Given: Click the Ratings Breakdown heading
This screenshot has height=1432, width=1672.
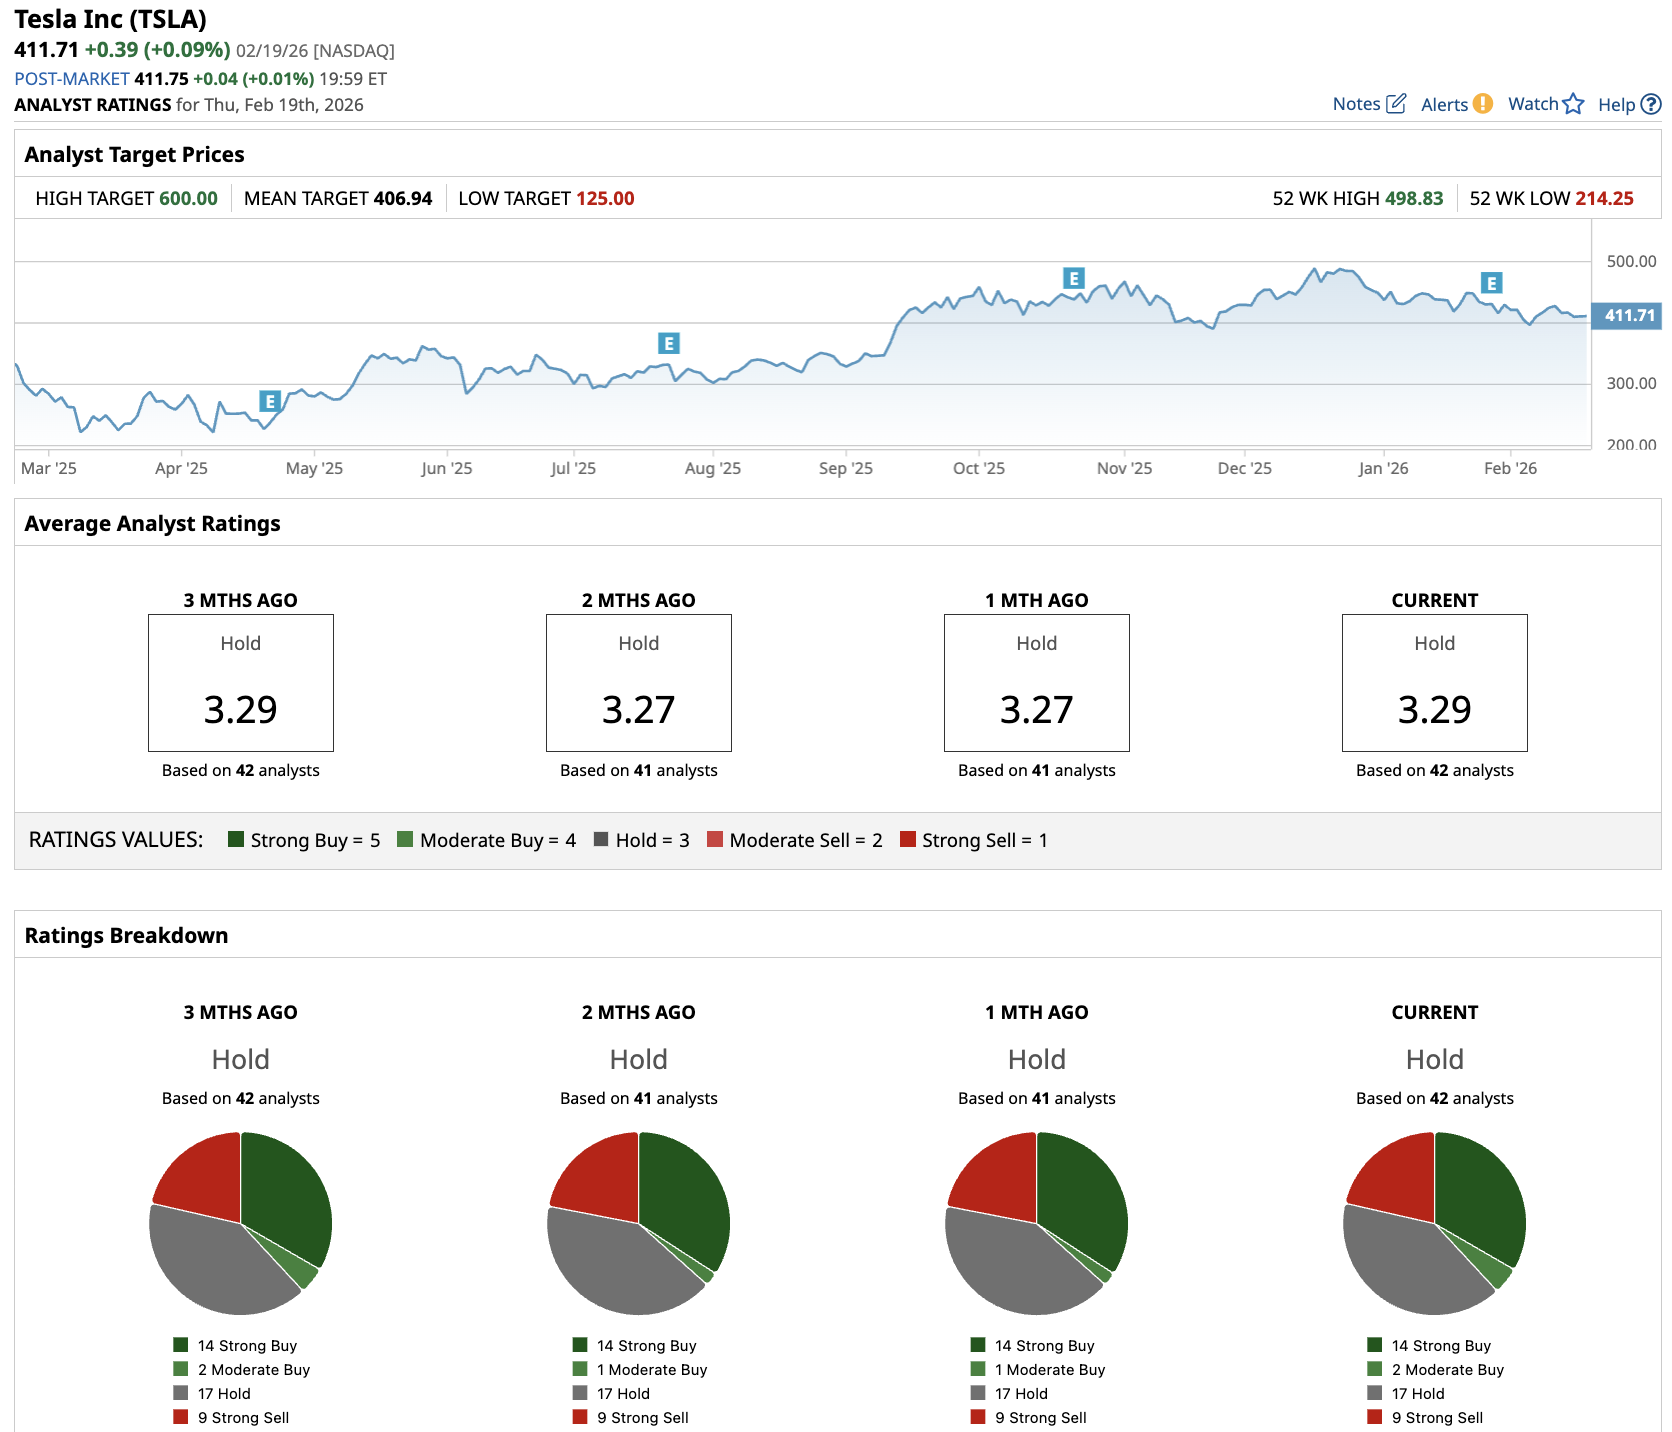Looking at the screenshot, I should (x=127, y=935).
